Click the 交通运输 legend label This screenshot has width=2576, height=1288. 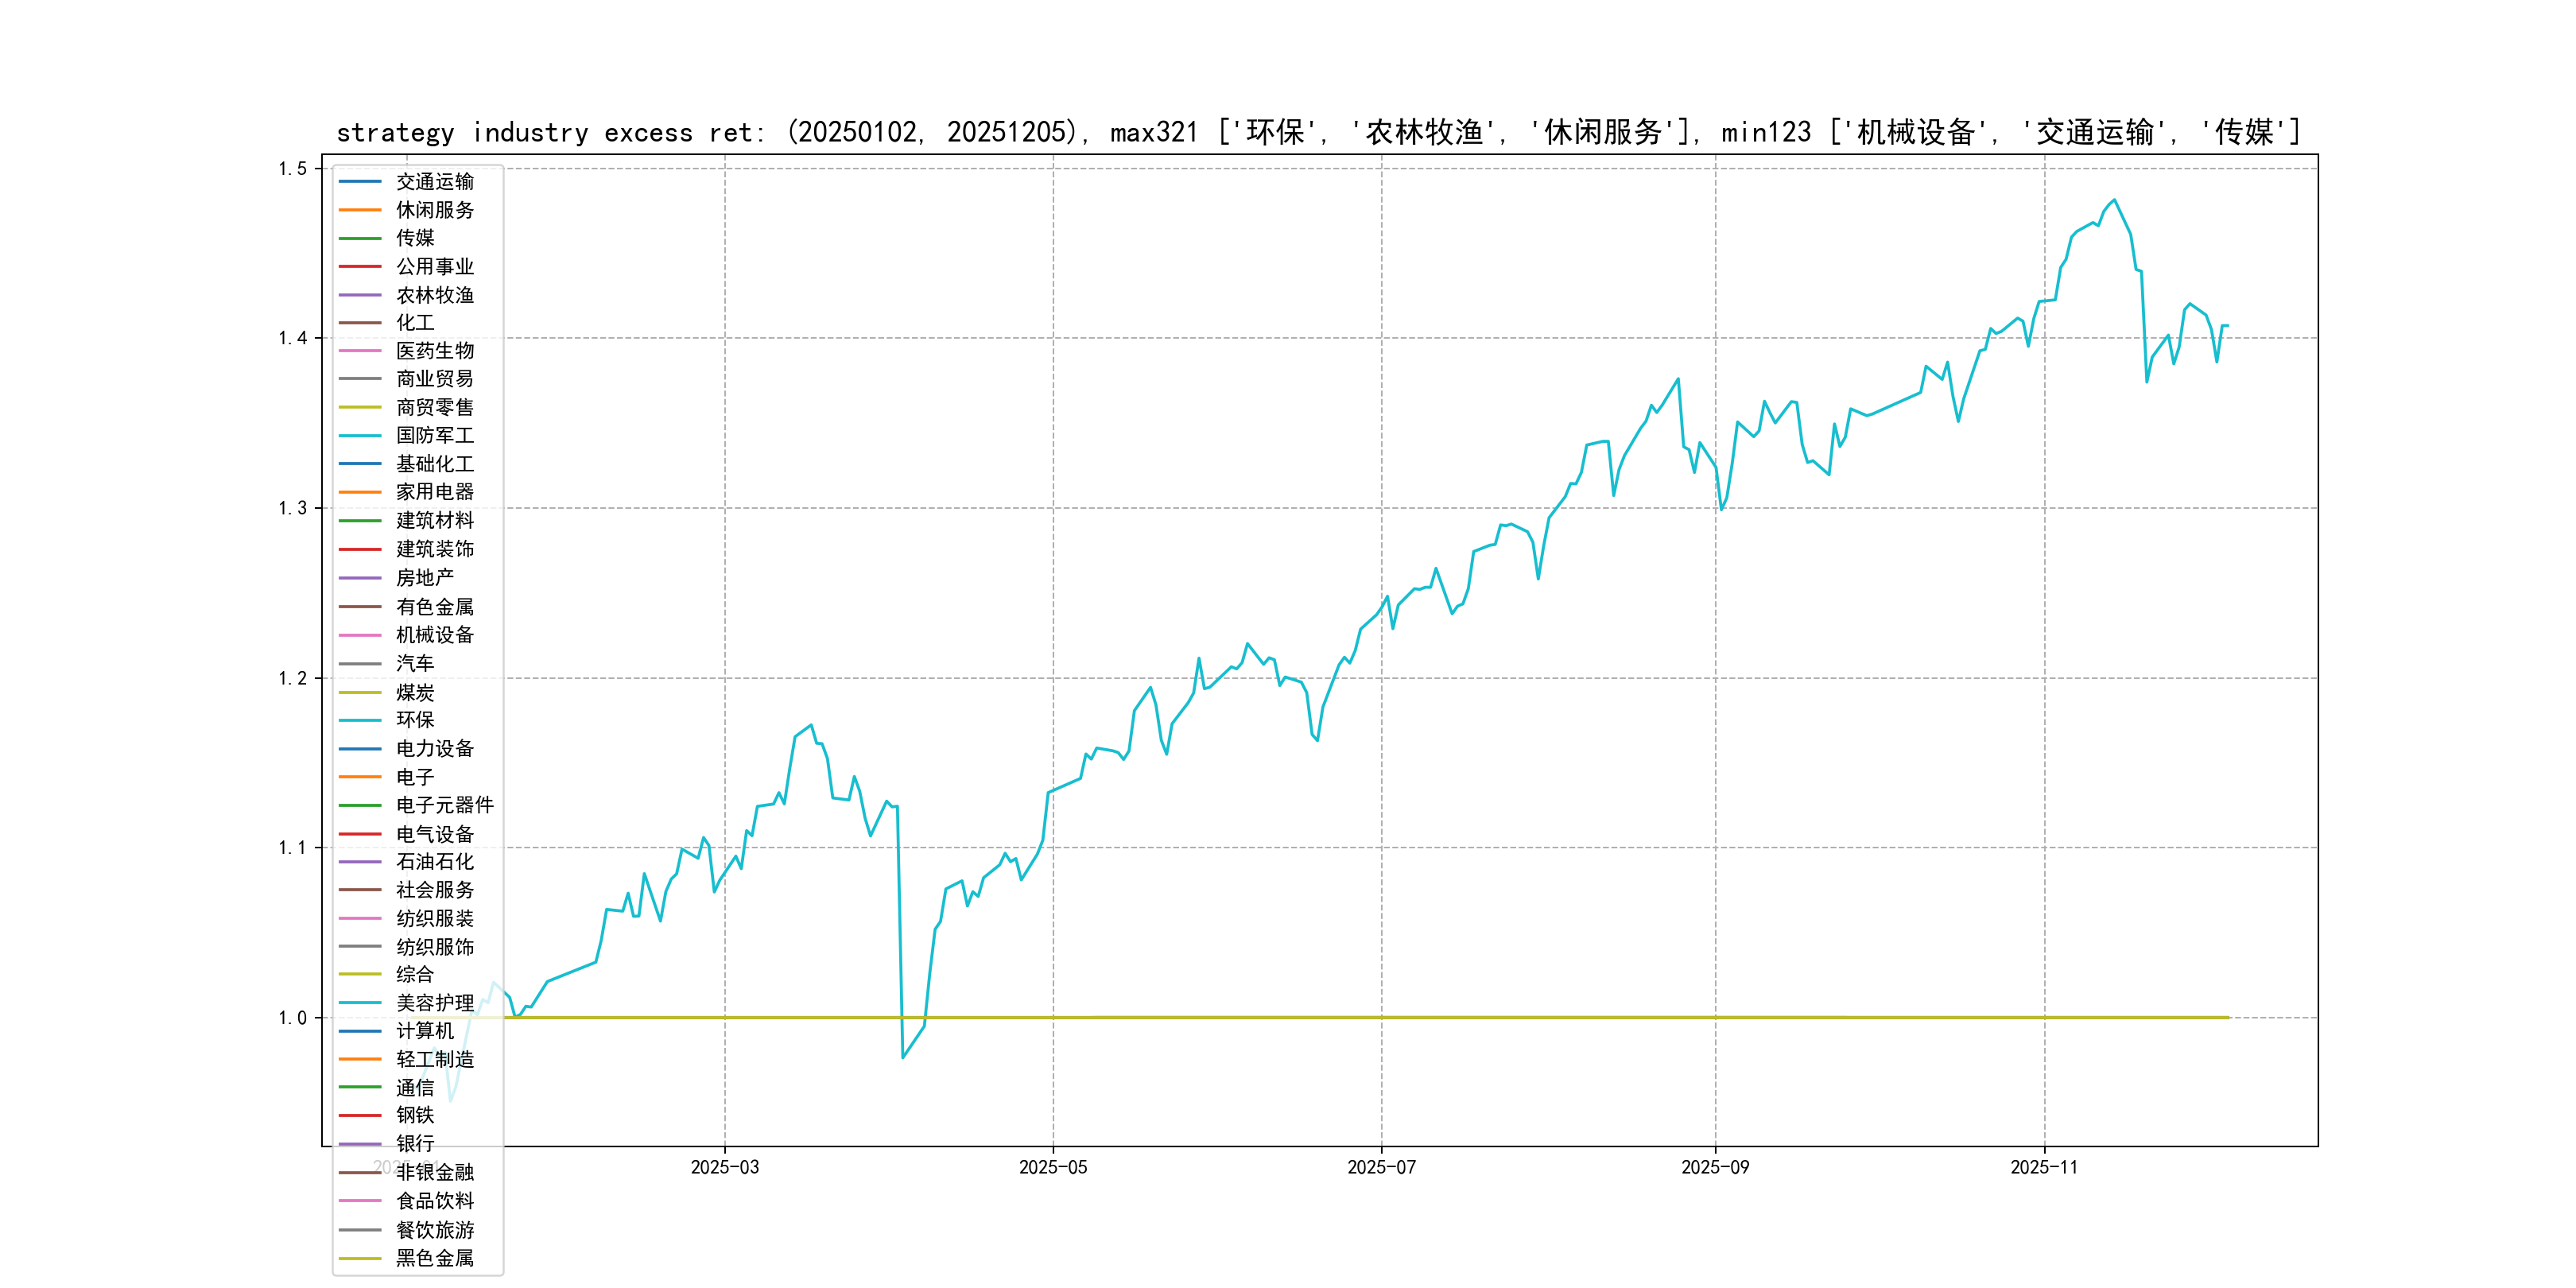[x=434, y=182]
